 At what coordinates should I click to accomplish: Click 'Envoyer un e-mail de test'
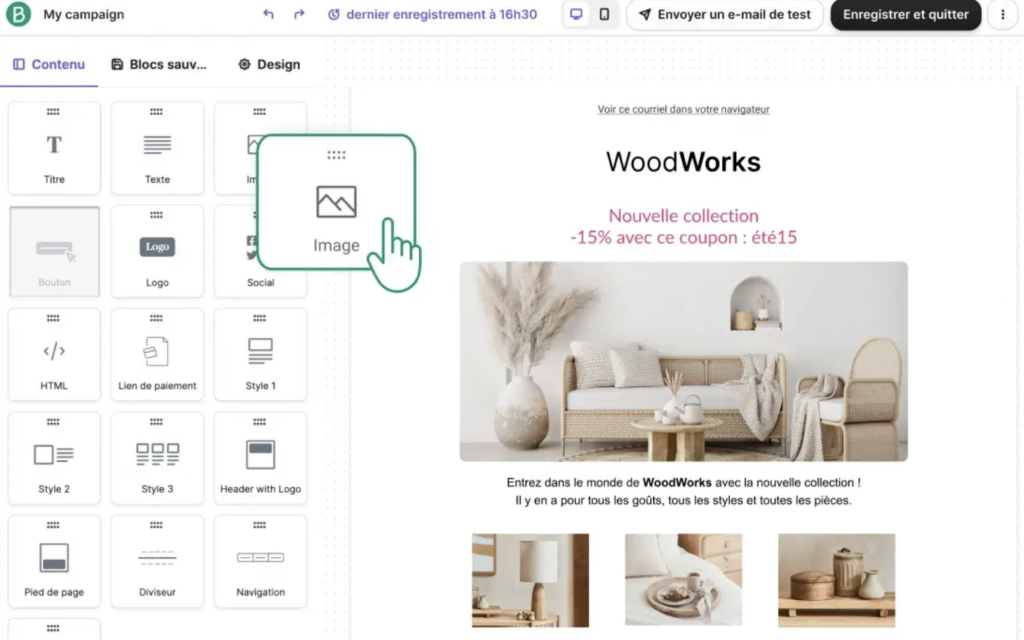725,14
